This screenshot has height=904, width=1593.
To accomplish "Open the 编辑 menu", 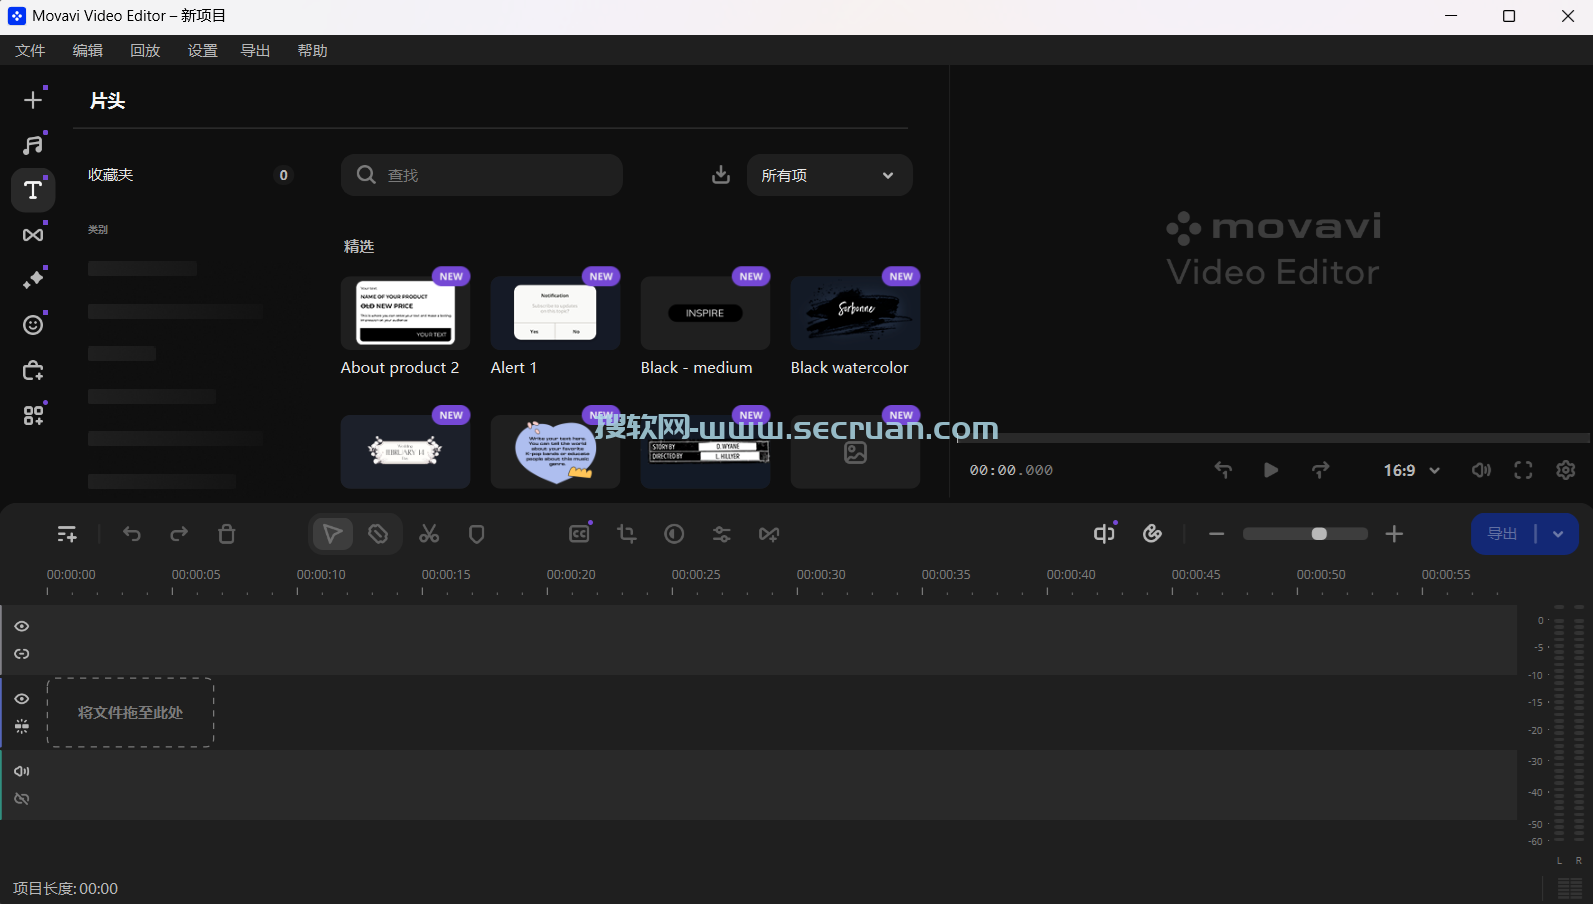I will coord(88,50).
